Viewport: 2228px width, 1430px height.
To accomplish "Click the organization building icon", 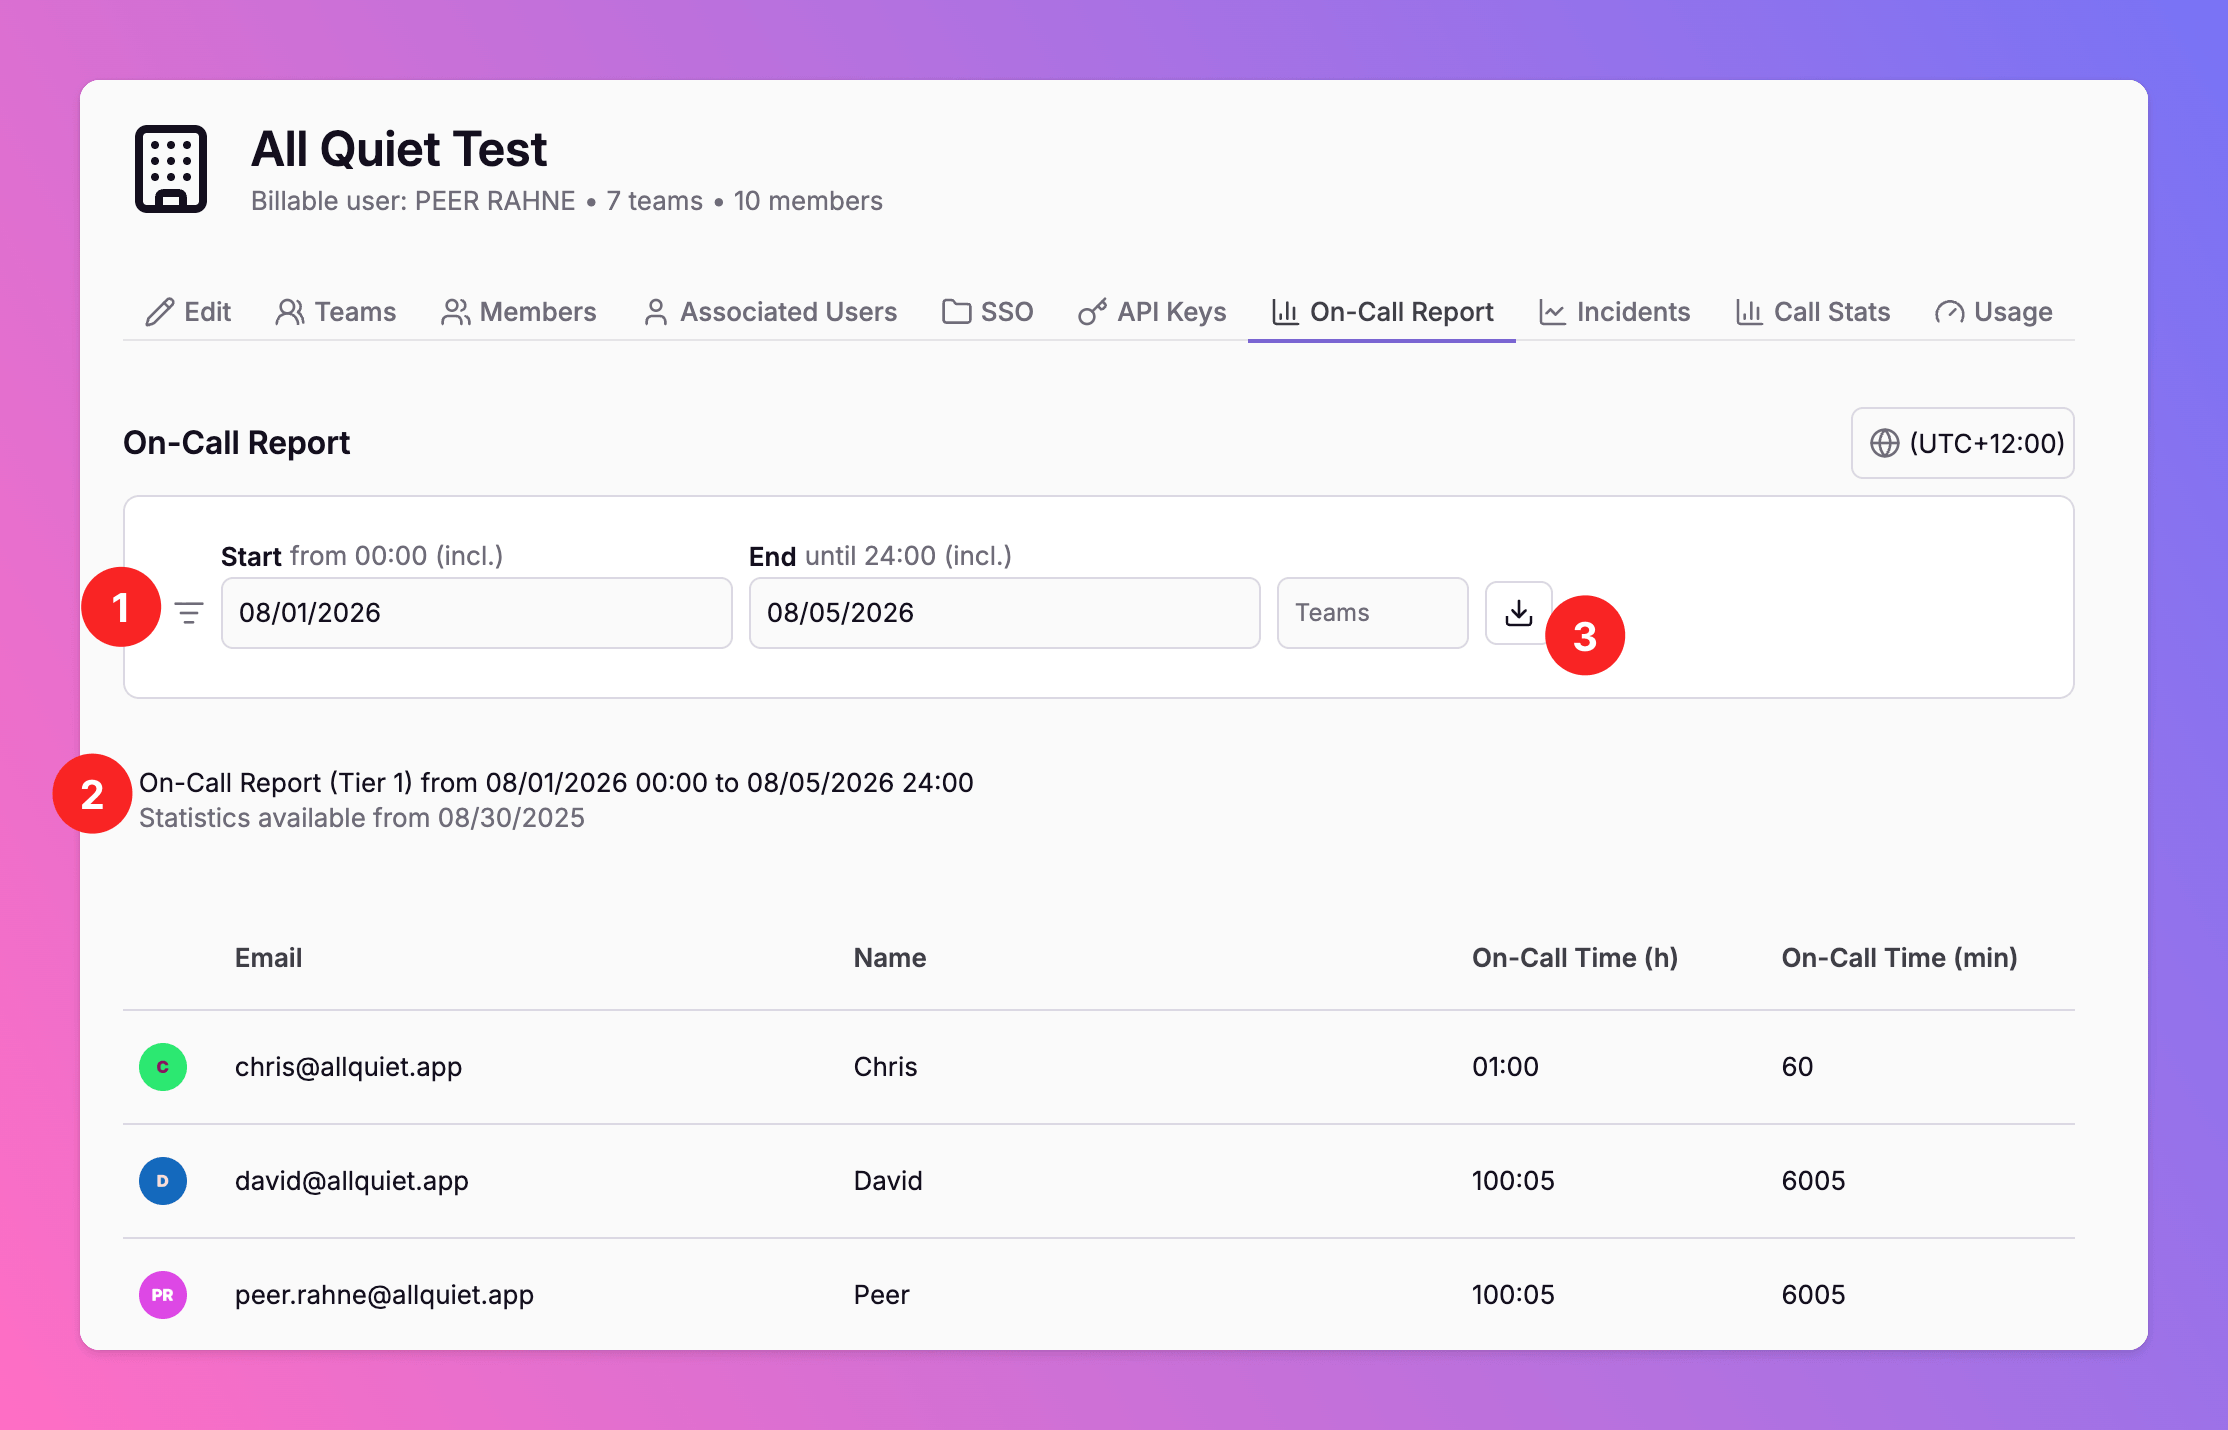I will click(x=171, y=169).
